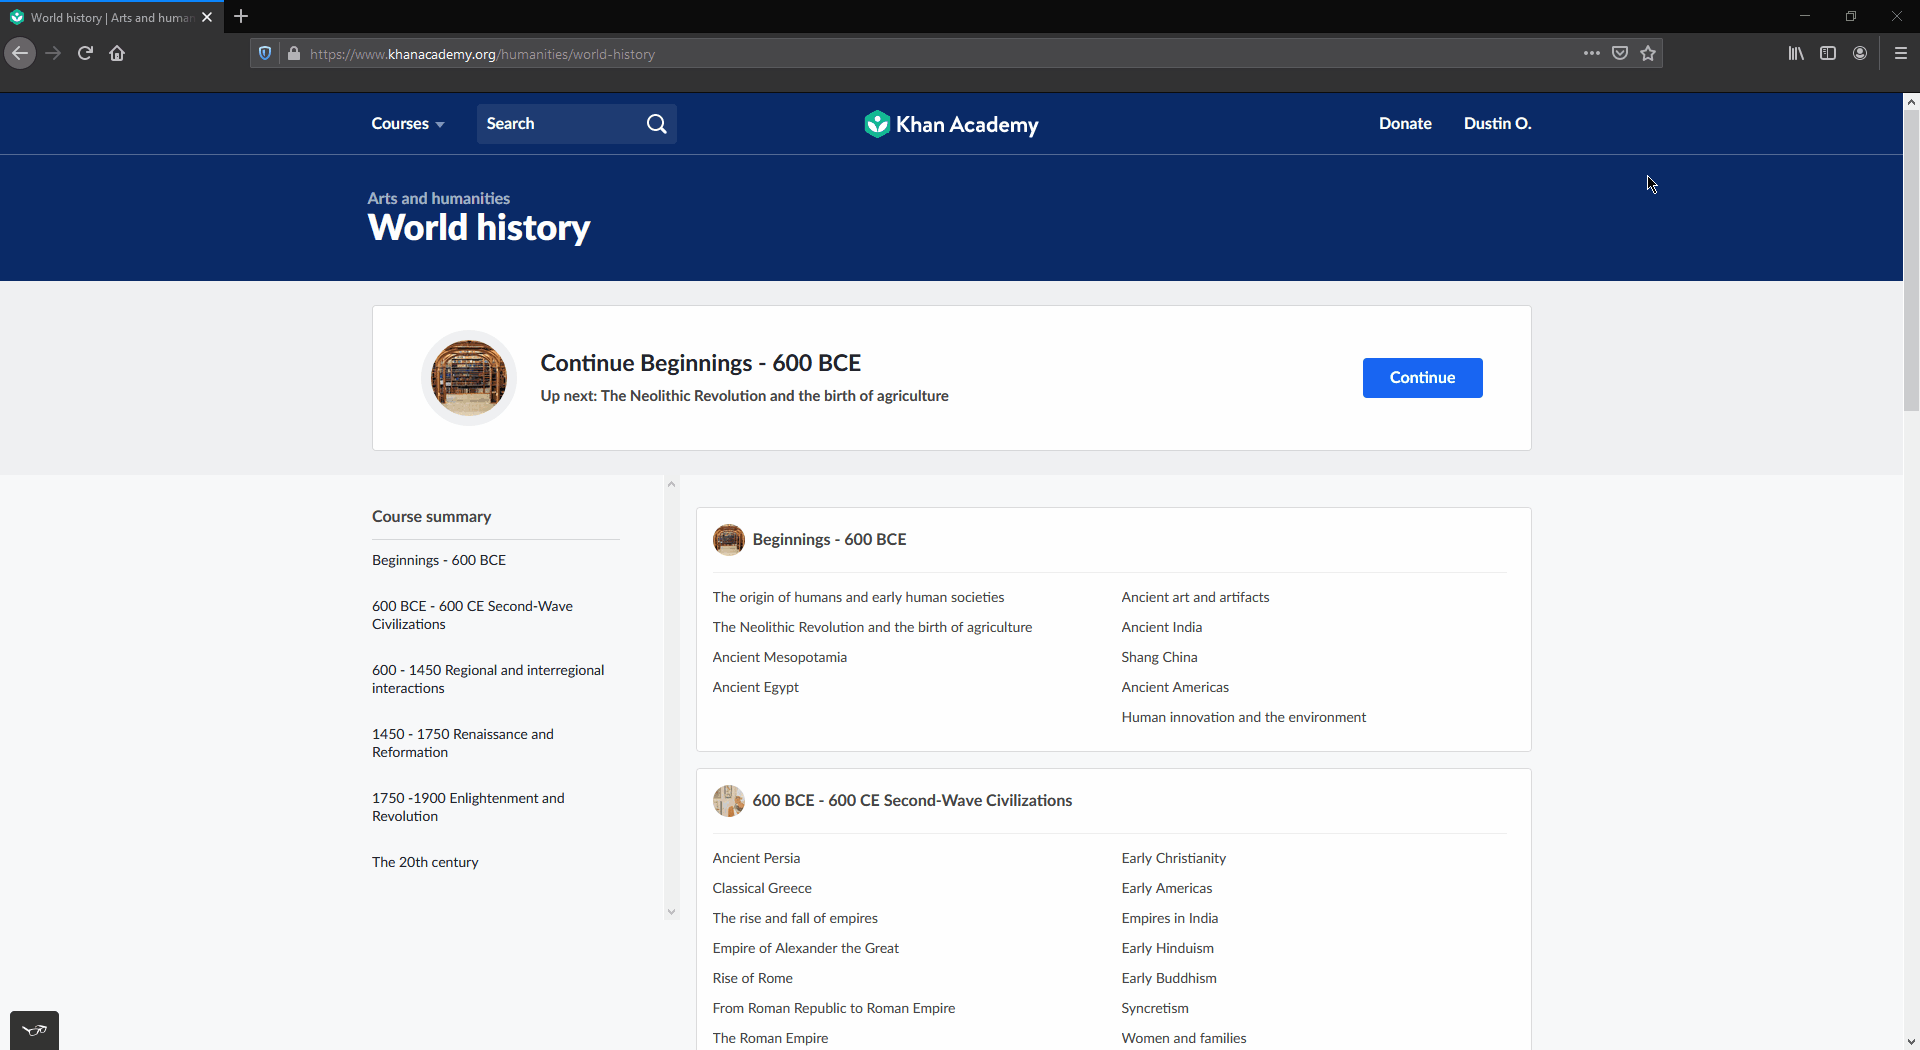View site security via padlock icon
This screenshot has height=1050, width=1920.
294,54
